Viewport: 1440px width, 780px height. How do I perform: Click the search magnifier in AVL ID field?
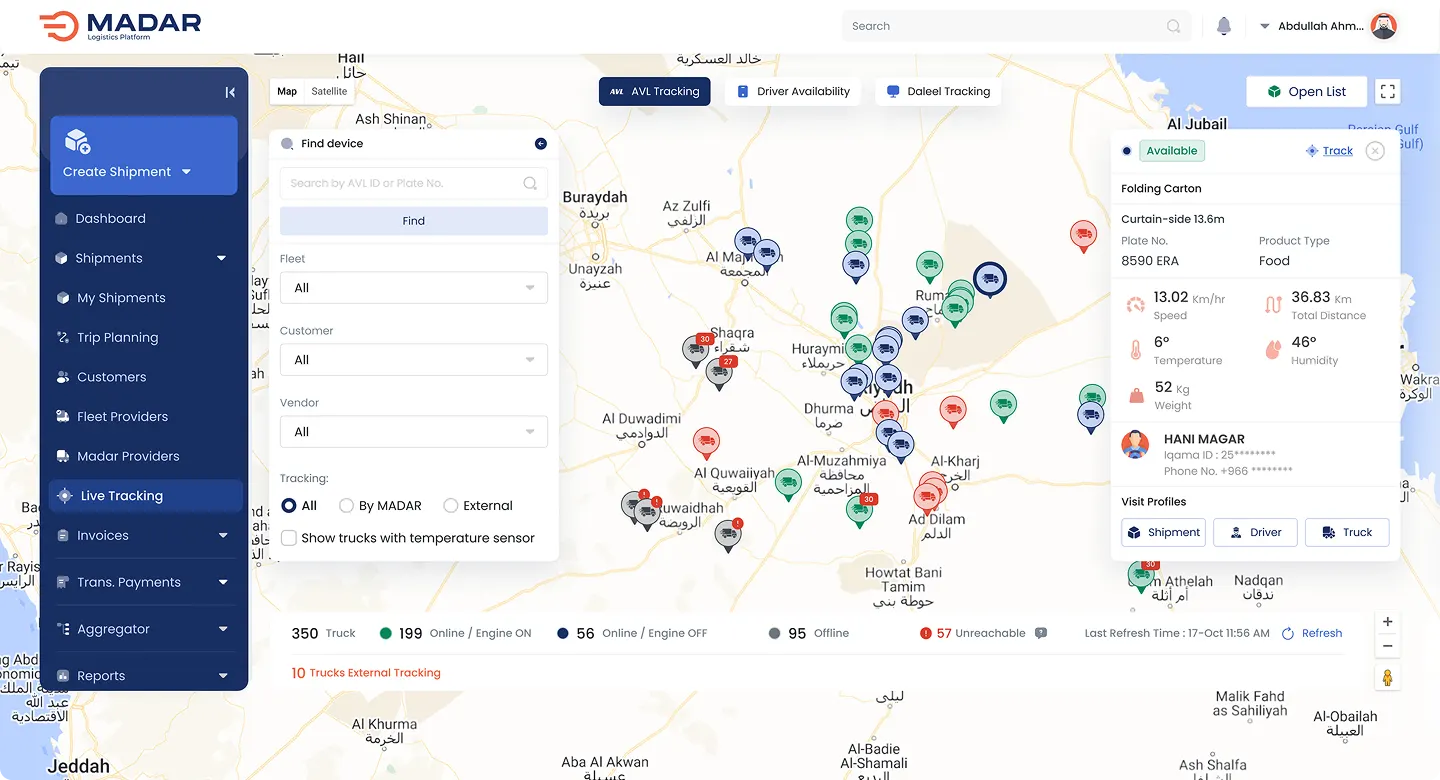point(530,183)
